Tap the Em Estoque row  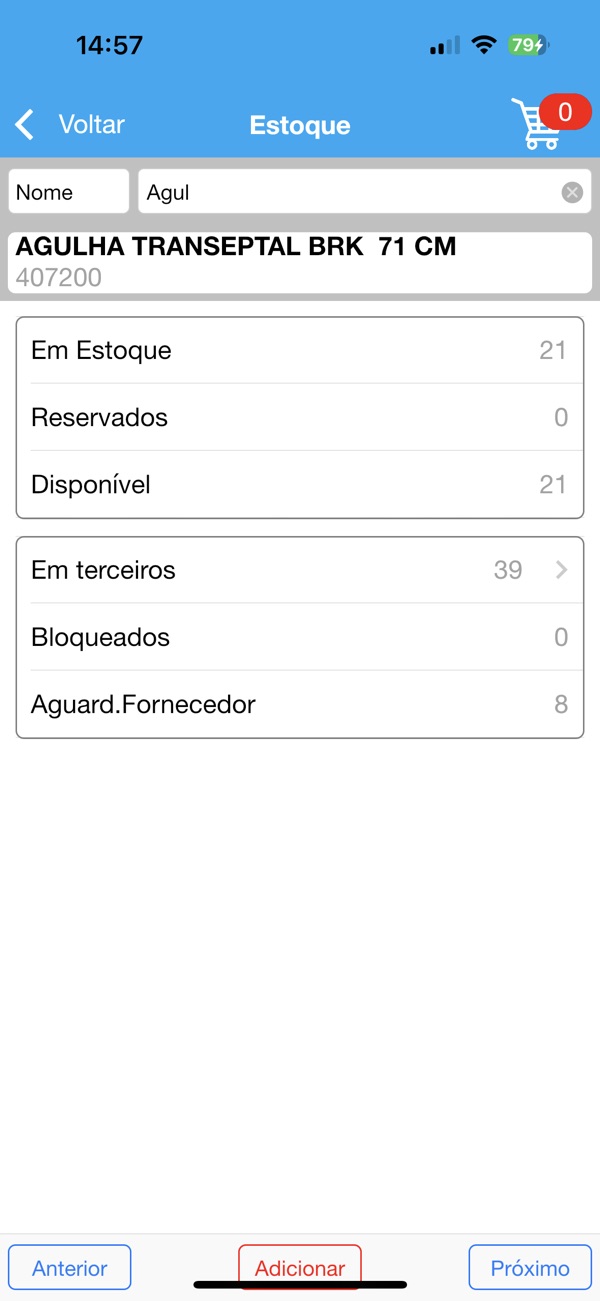coord(300,351)
